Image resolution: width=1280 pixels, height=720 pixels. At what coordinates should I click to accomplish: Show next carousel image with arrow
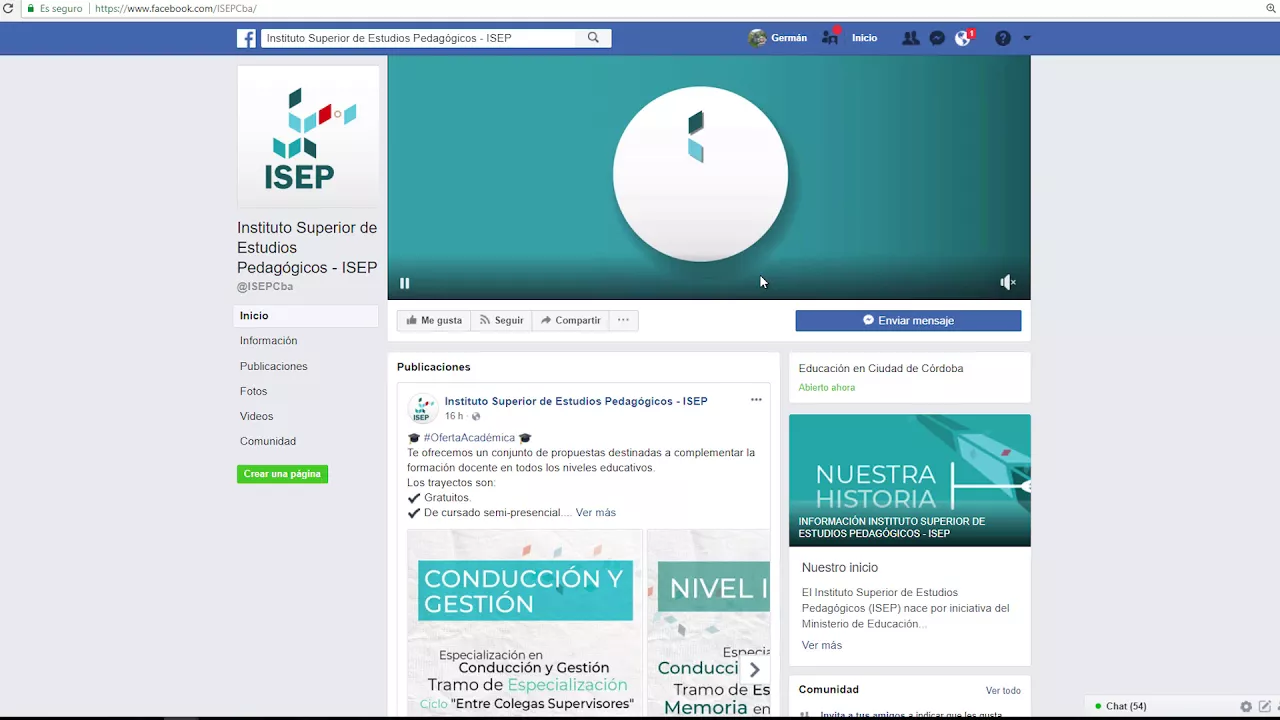click(x=754, y=670)
